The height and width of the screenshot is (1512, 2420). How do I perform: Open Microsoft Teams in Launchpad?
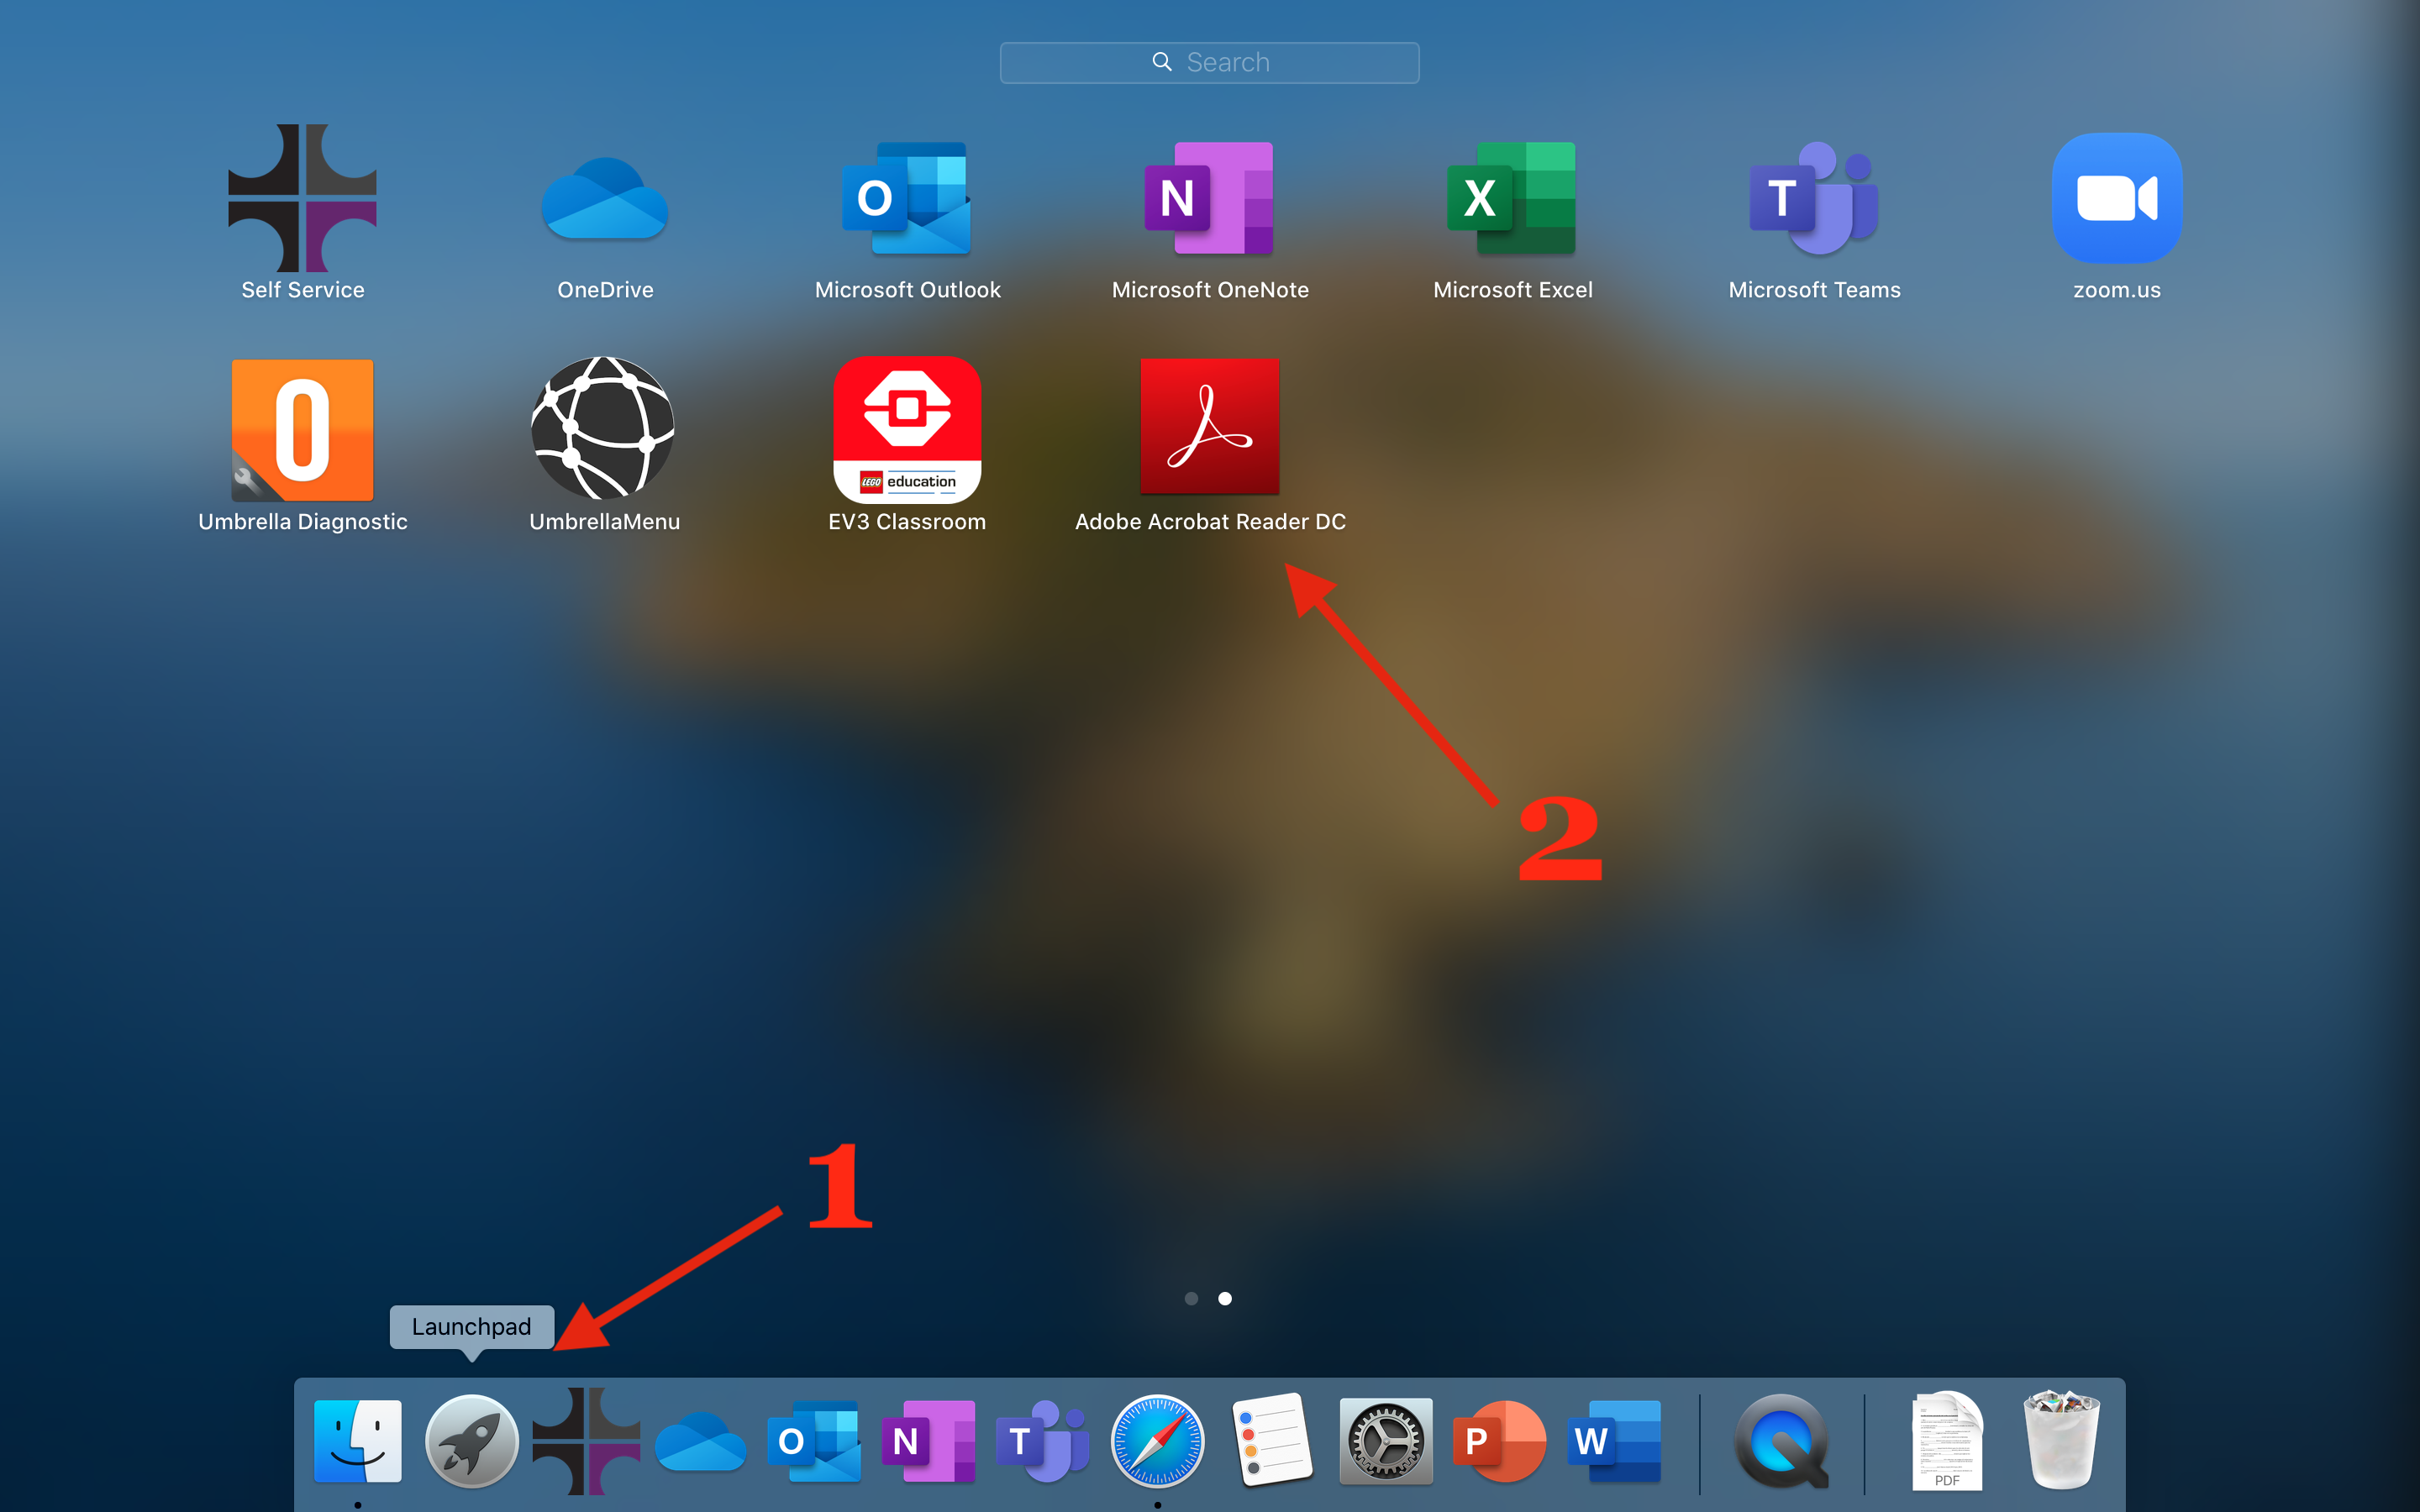point(1814,198)
